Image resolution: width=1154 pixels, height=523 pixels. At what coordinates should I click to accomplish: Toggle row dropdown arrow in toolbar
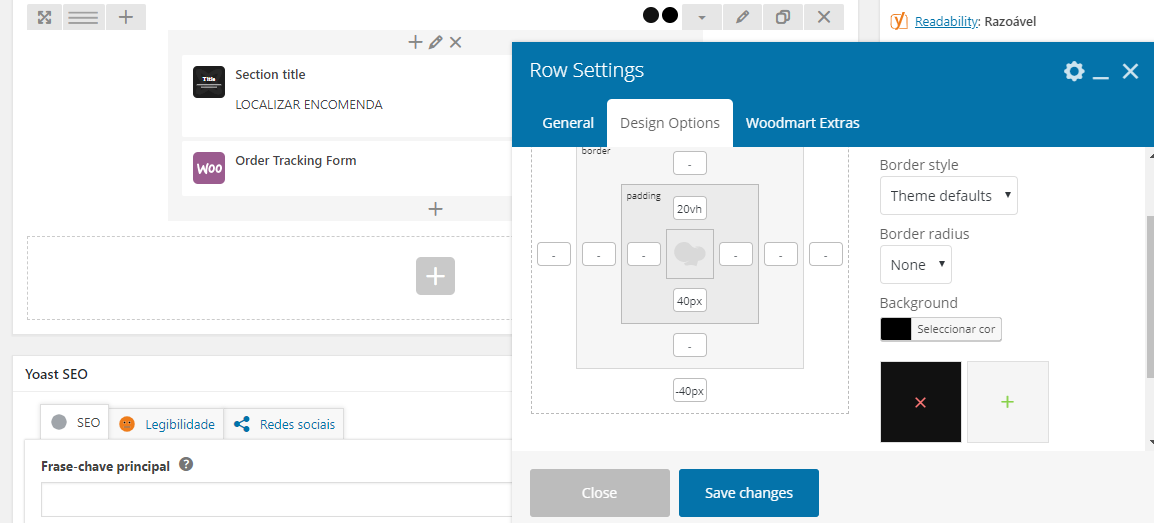[x=702, y=17]
